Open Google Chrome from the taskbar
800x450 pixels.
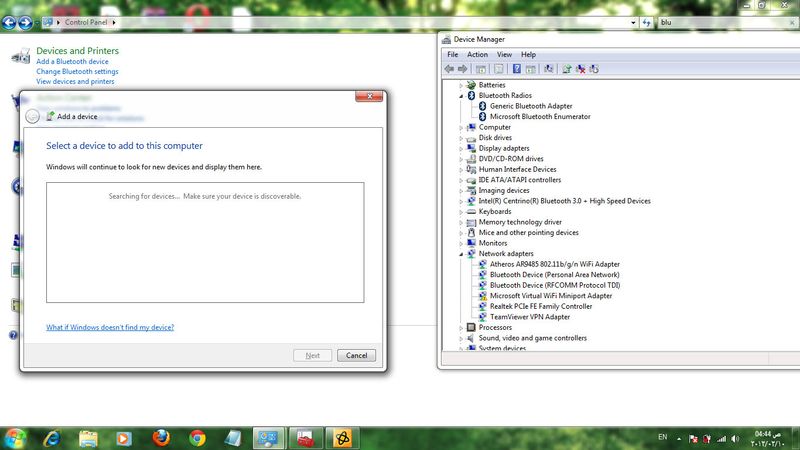tap(198, 437)
